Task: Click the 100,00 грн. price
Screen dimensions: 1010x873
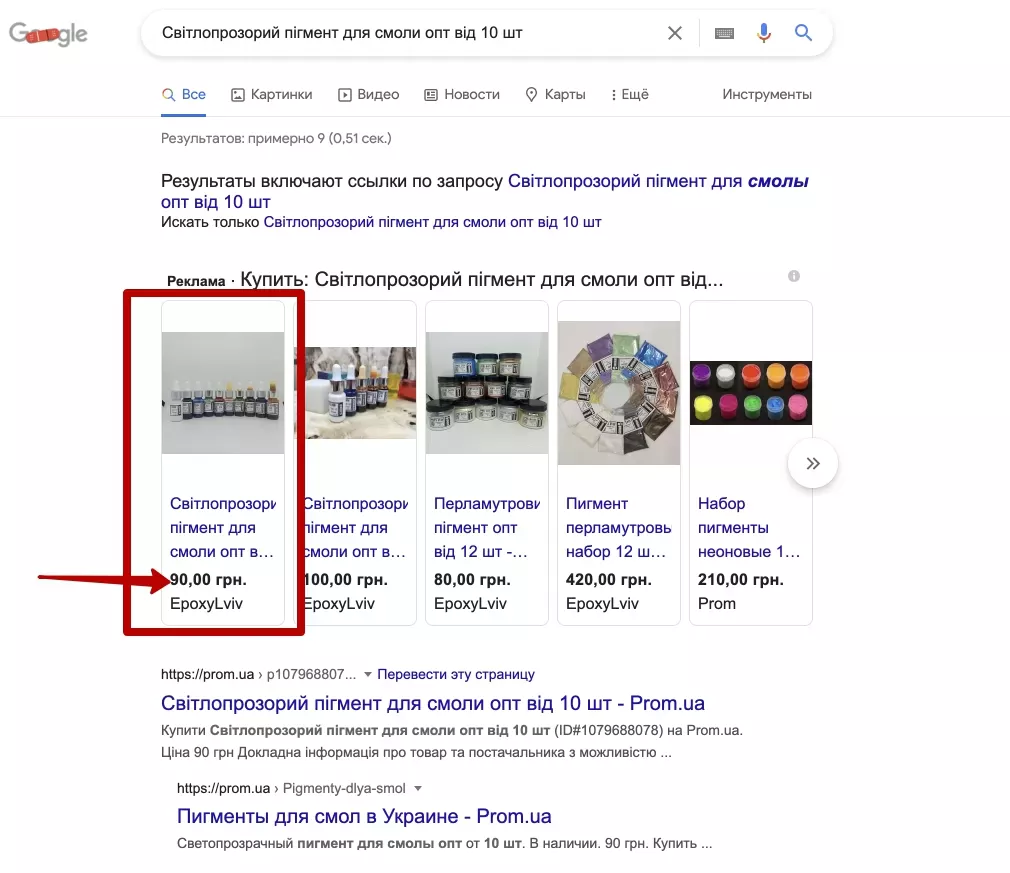Action: pos(345,580)
